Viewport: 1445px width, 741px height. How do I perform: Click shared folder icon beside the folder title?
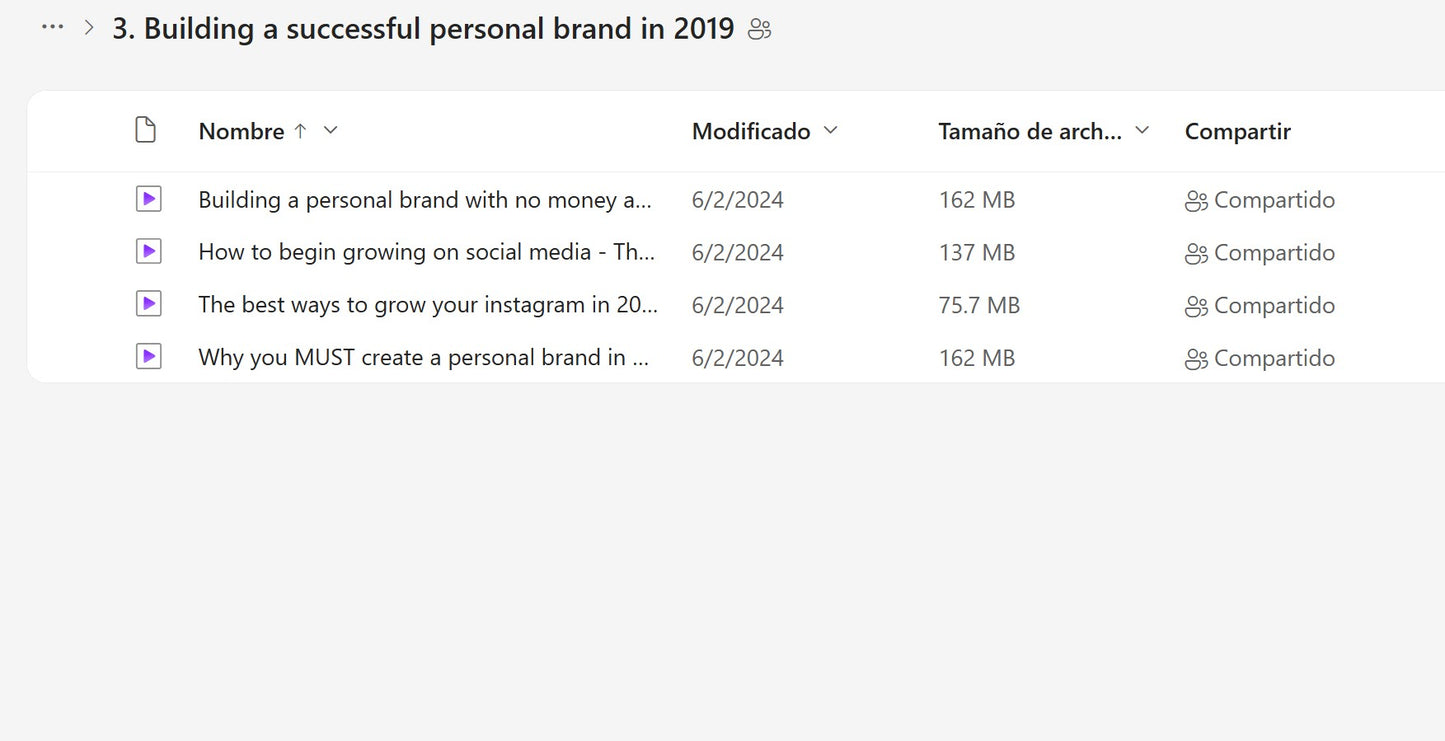coord(760,29)
